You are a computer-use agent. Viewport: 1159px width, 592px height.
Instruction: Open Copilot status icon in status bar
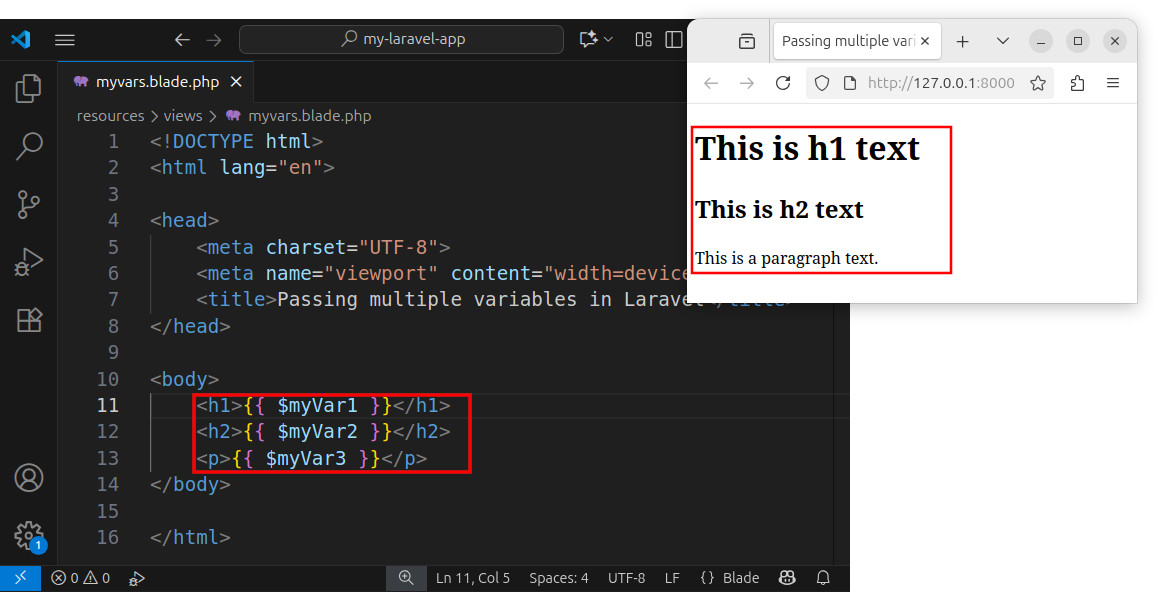(x=787, y=578)
